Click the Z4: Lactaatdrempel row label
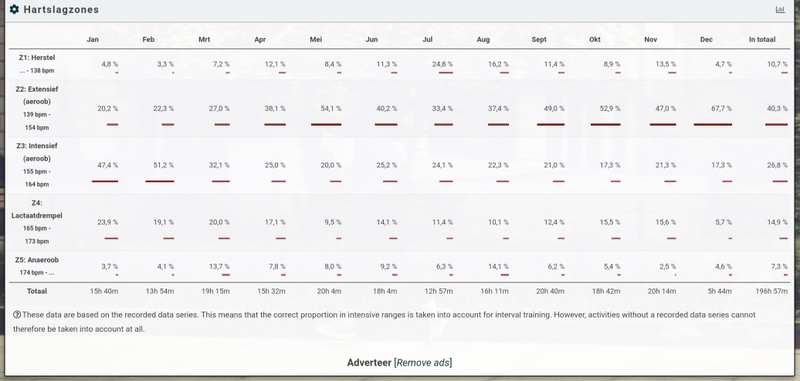Screen dimensions: 800x381 coord(37,209)
